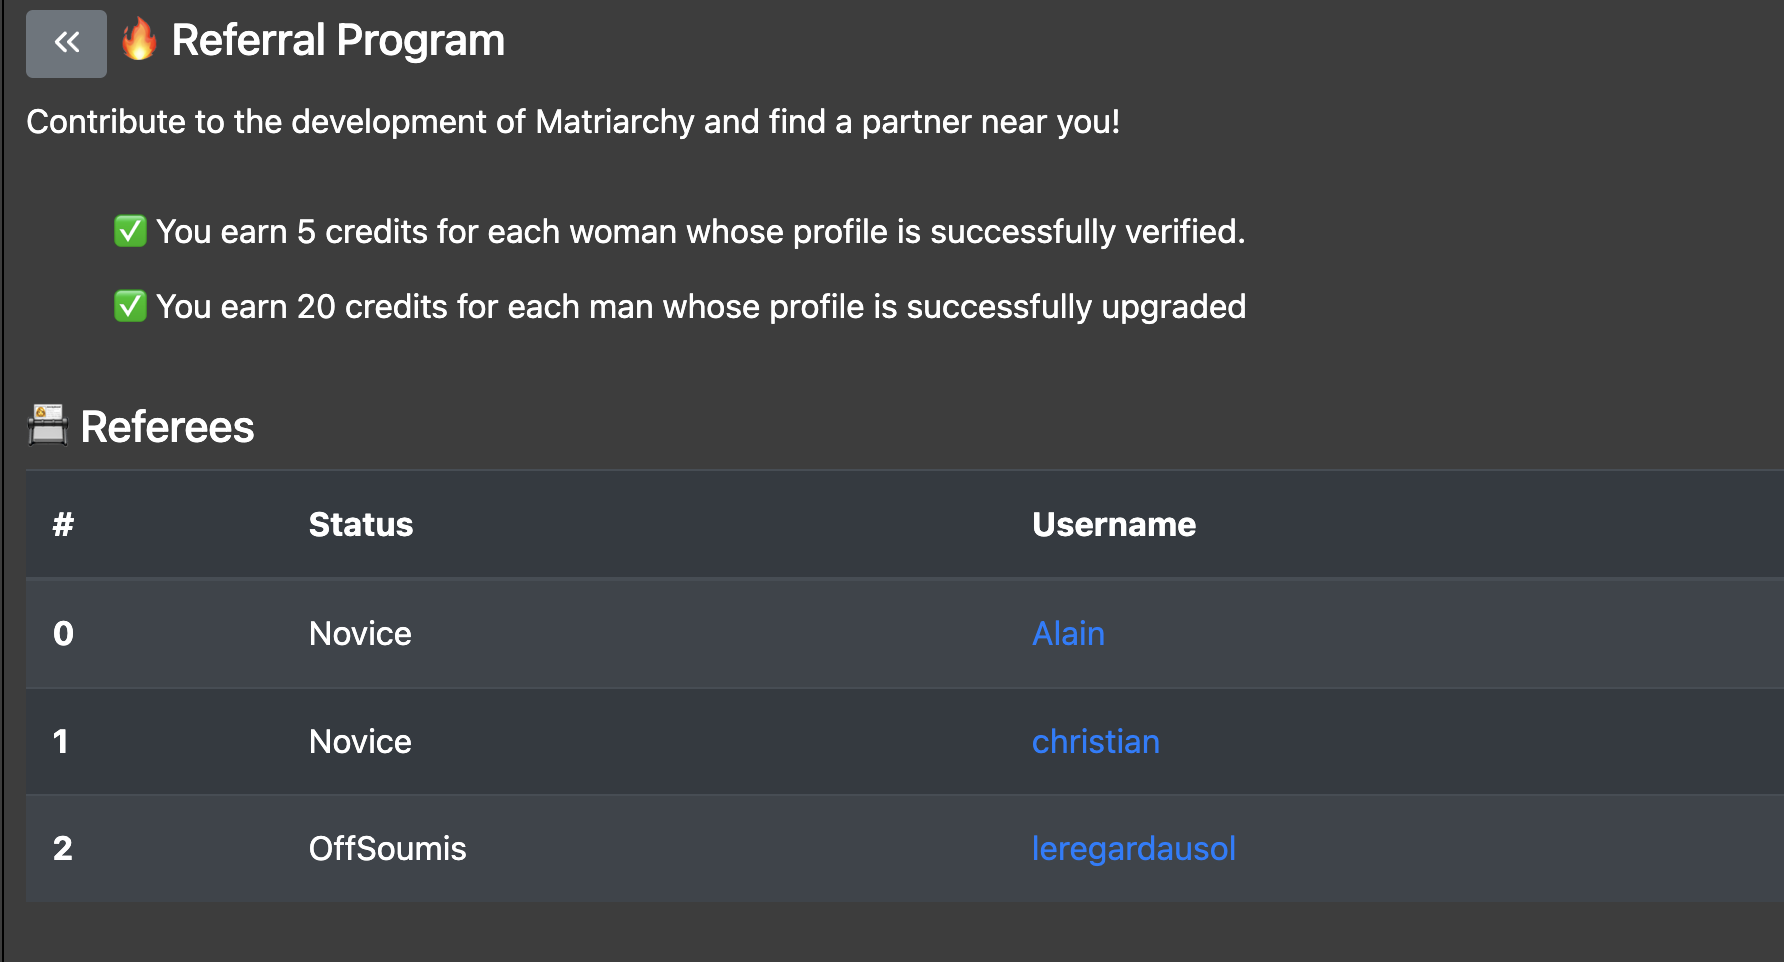Select the OffSoumis status cell
1784x962 pixels.
387,848
